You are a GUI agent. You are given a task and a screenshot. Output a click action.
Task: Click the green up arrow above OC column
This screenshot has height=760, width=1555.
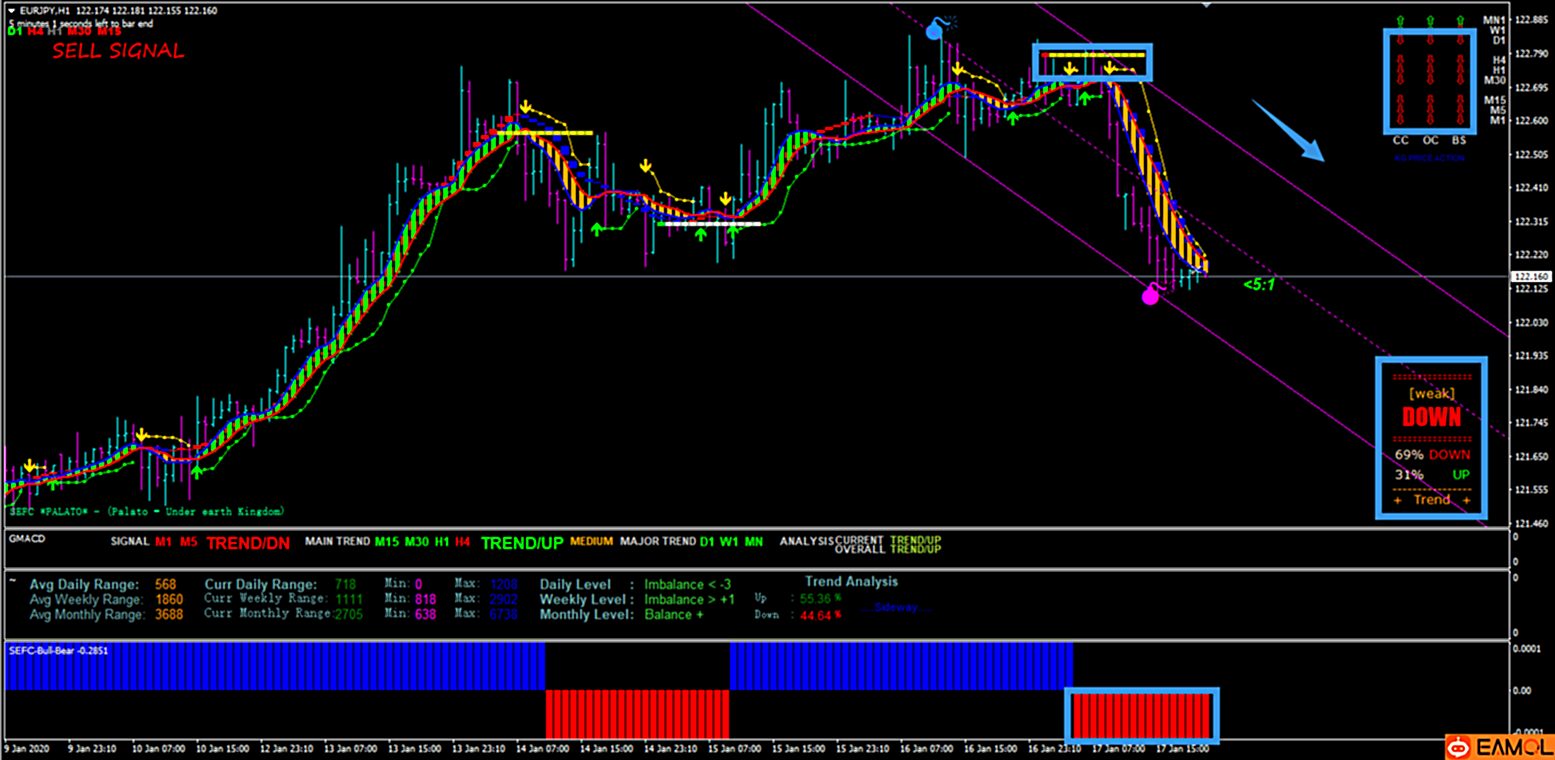(1430, 21)
